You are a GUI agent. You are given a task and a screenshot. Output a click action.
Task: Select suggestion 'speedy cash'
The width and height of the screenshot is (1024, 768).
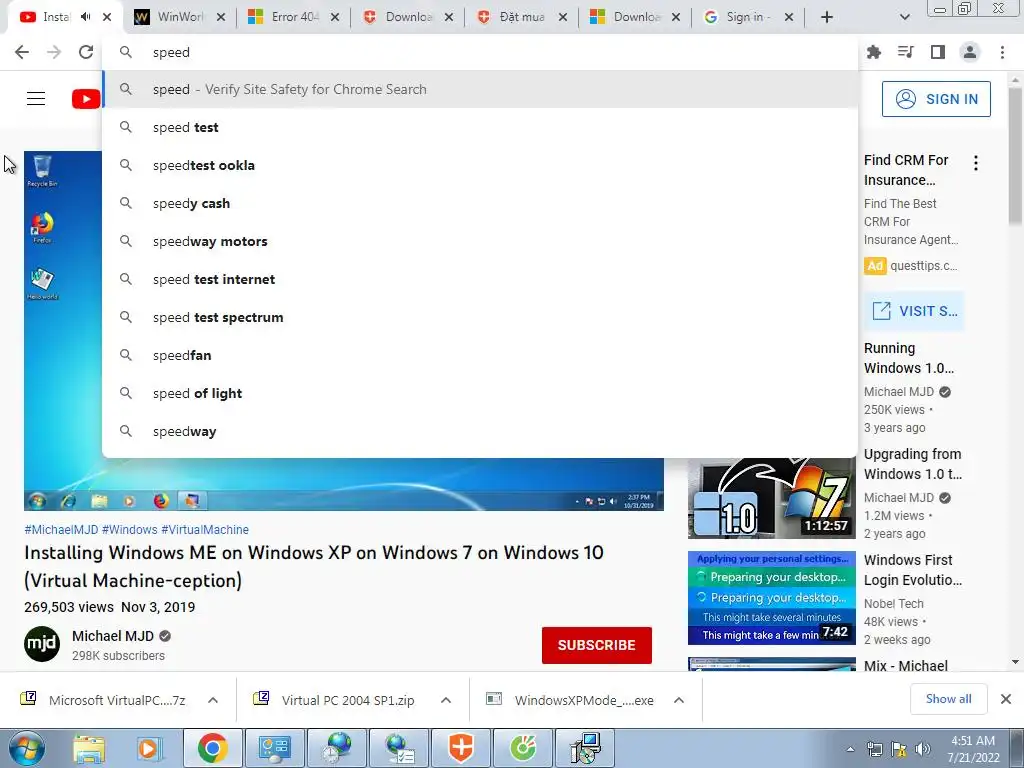480,203
